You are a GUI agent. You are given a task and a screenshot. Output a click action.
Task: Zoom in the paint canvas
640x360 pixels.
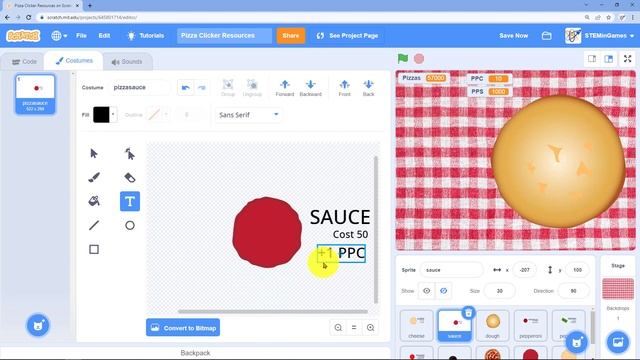[370, 327]
